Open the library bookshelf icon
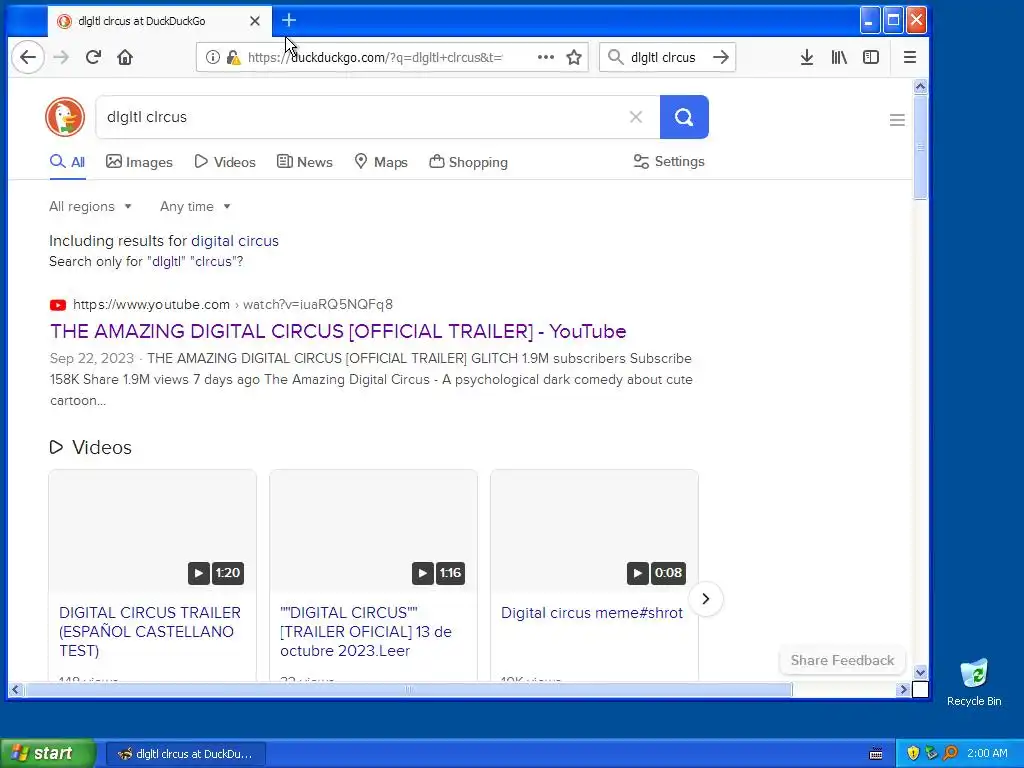 click(839, 57)
